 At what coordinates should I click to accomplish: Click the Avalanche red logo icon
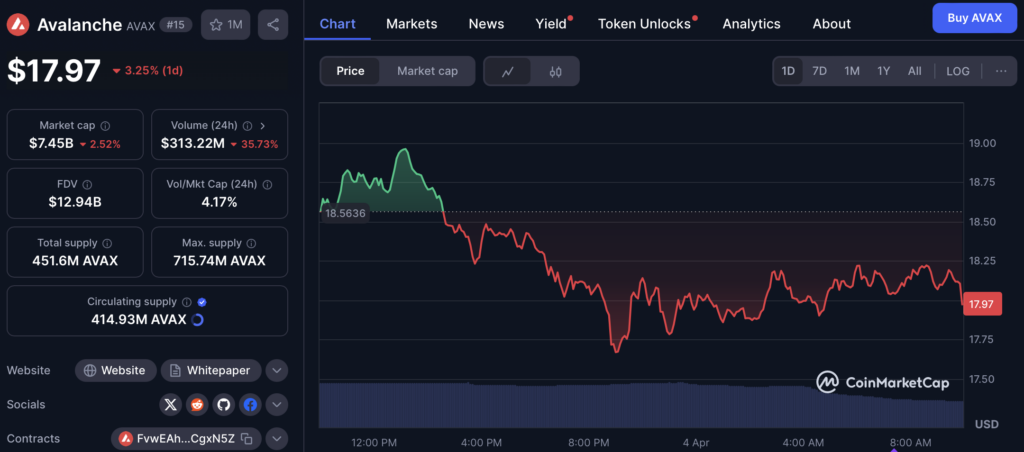pos(18,25)
